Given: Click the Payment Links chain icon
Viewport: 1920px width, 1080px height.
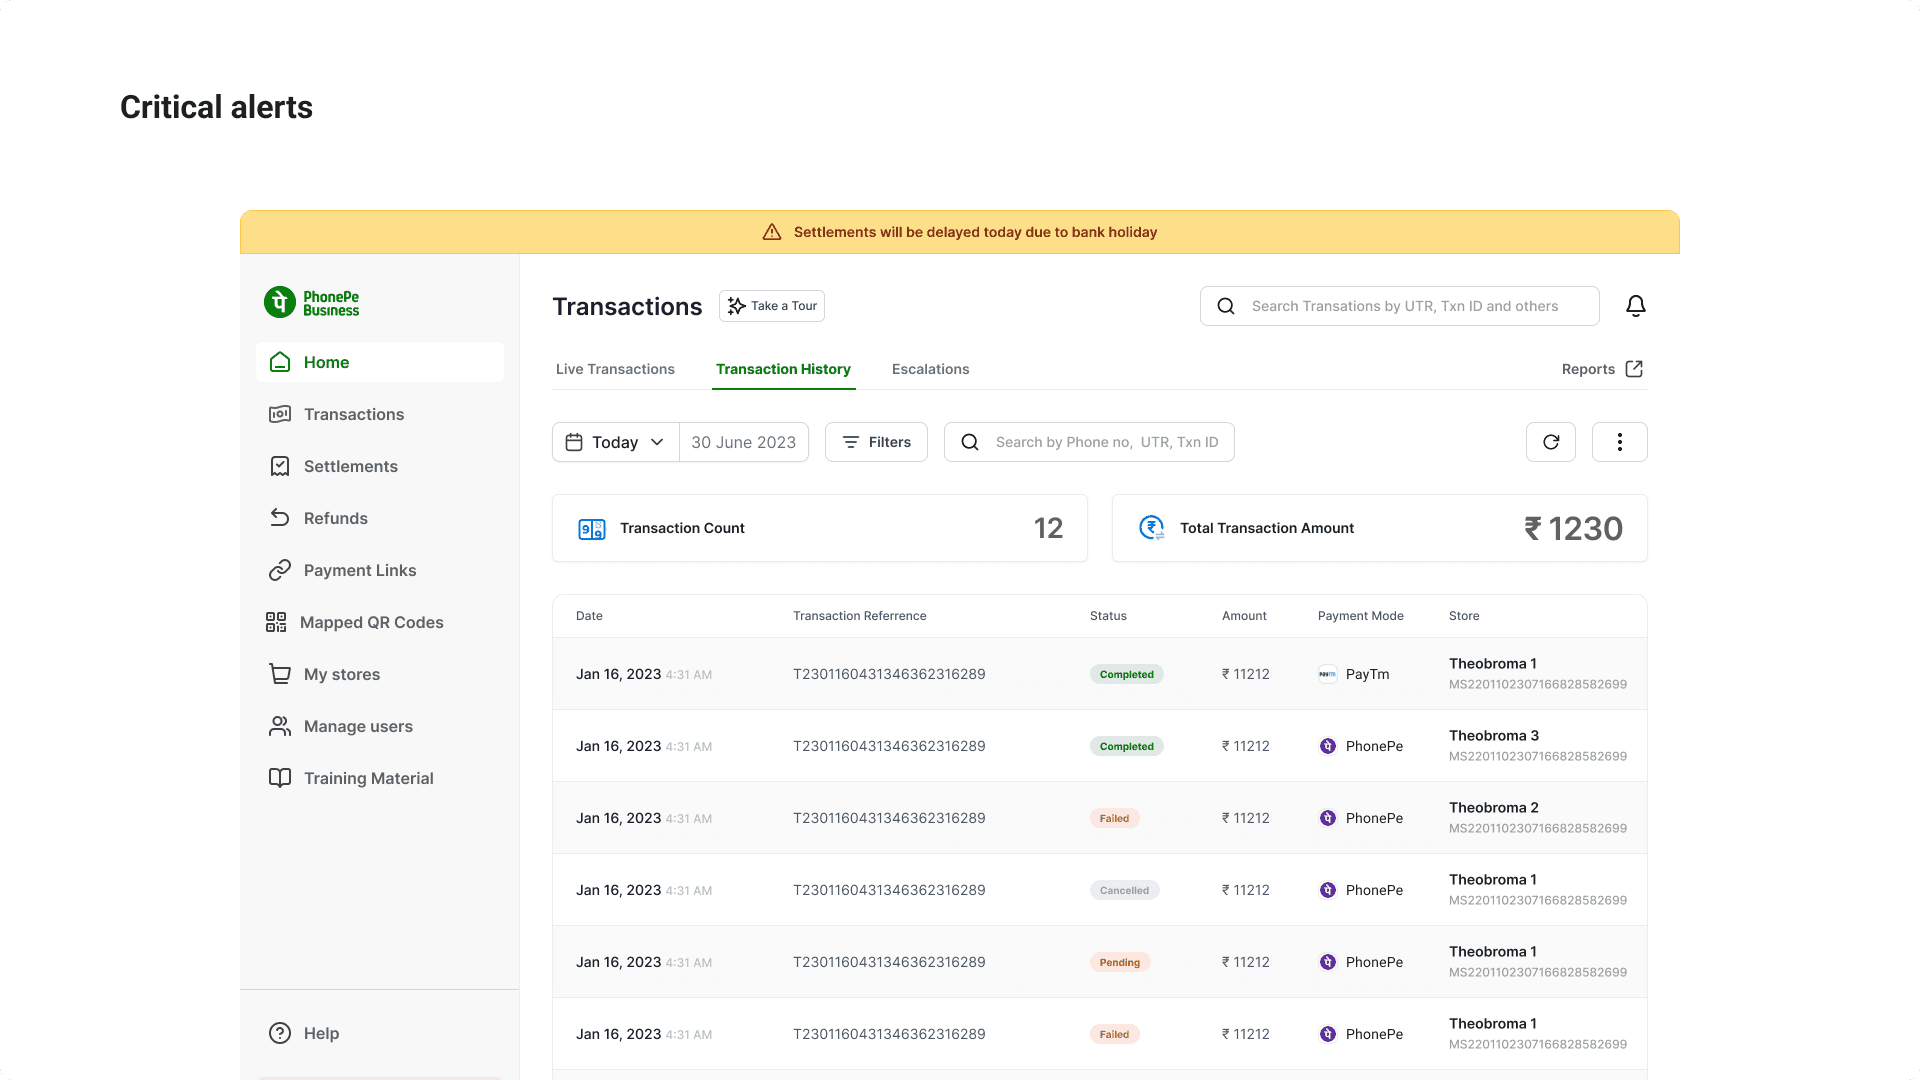Looking at the screenshot, I should click(280, 570).
